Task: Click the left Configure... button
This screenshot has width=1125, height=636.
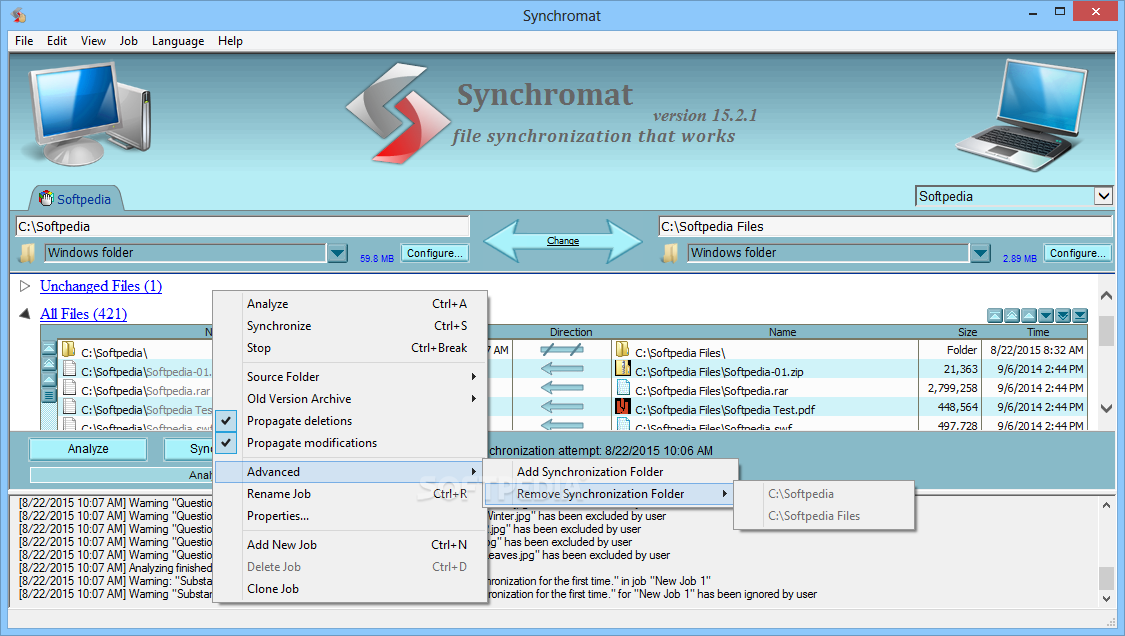Action: point(435,253)
